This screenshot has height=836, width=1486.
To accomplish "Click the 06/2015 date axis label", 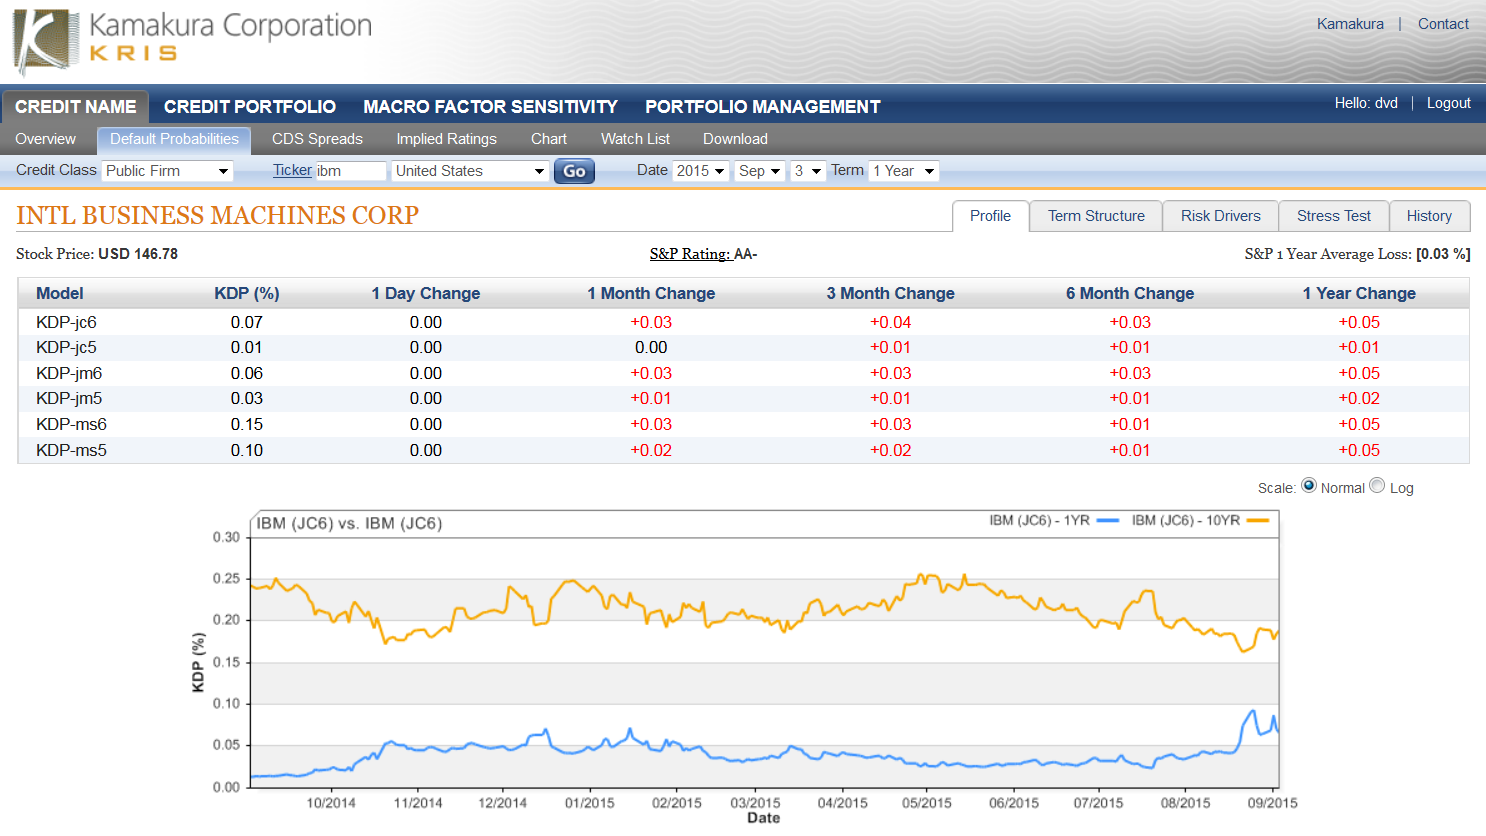I will click(1014, 802).
